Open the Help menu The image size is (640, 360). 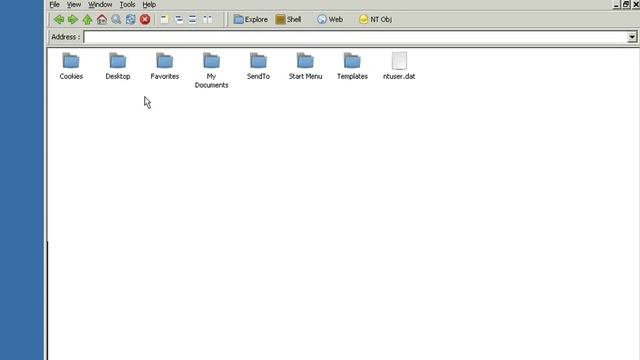tap(149, 4)
